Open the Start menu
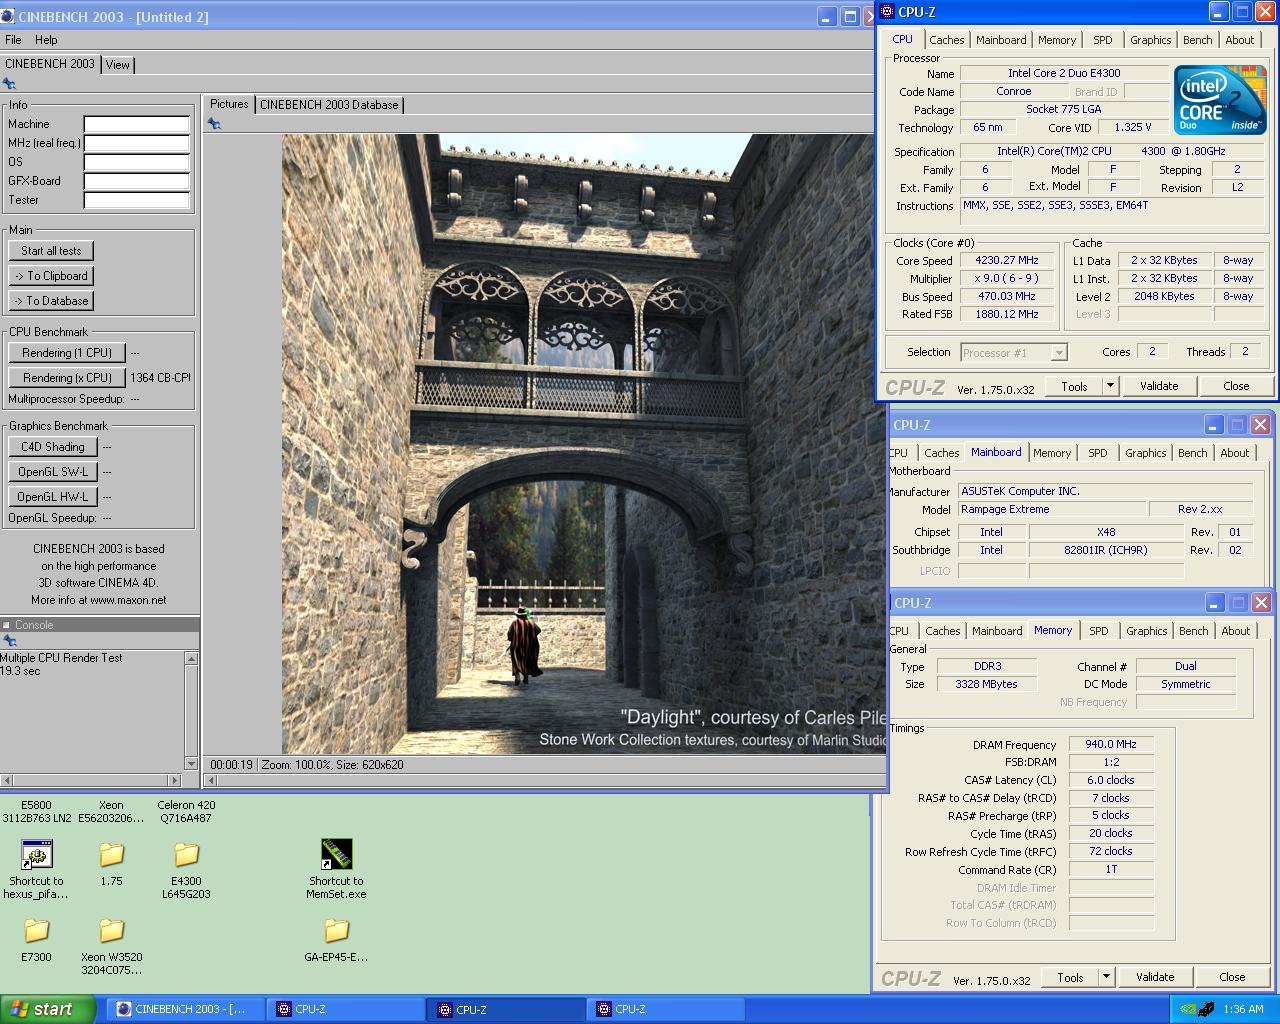The image size is (1280, 1024). point(48,1009)
